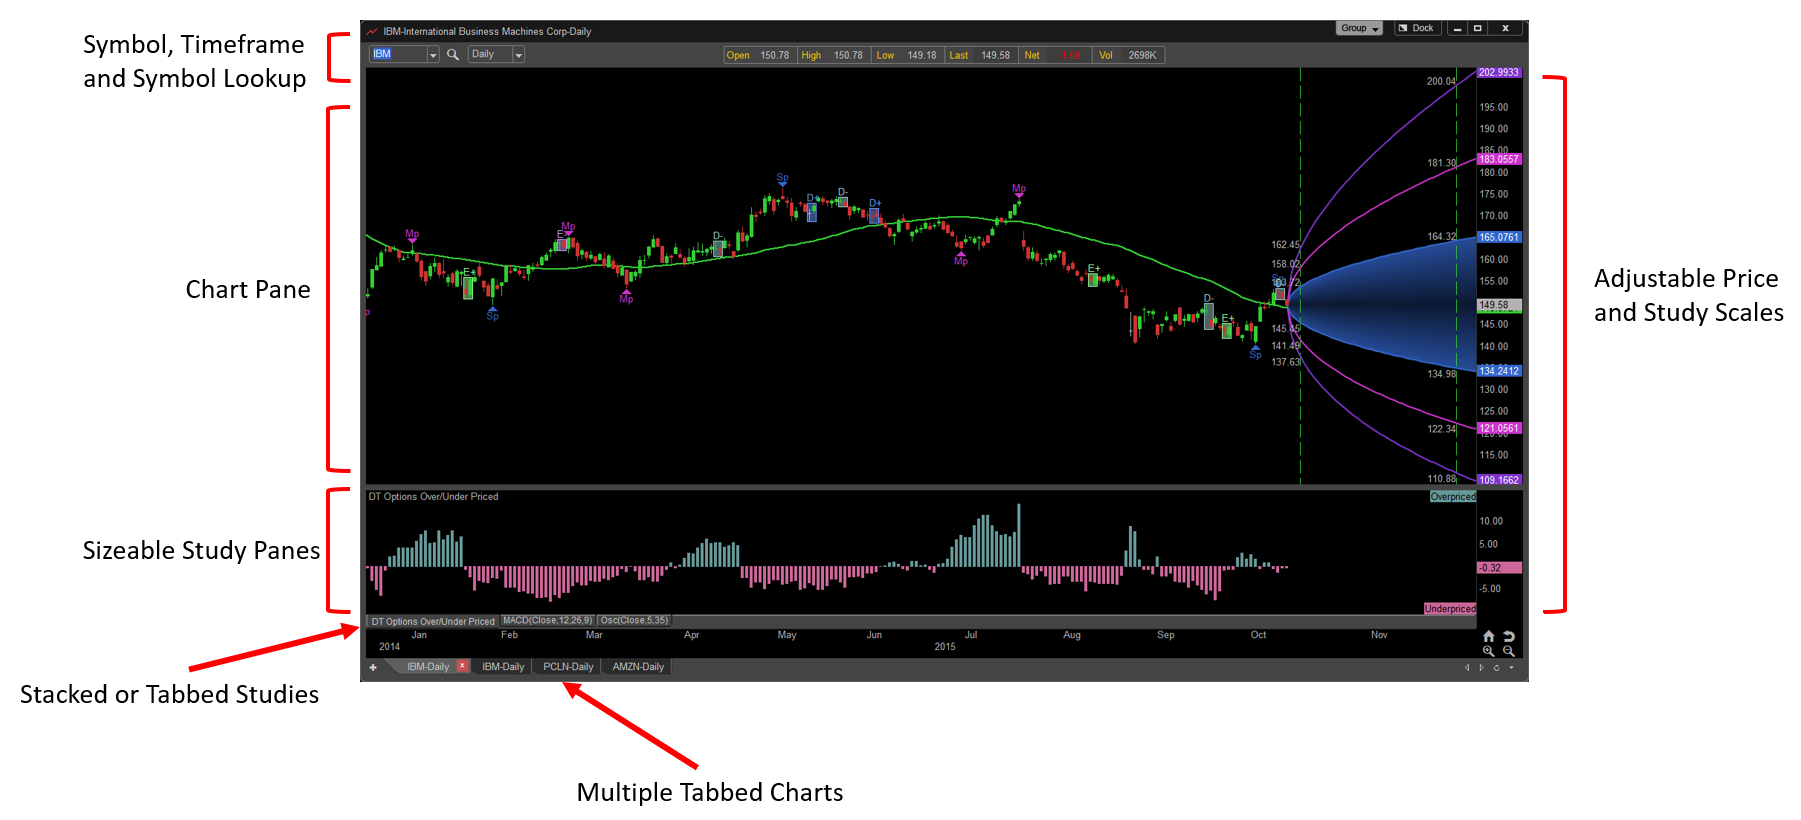Switch to the PCLN-Daily chart tab
Image resolution: width=1801 pixels, height=820 pixels.
[568, 667]
